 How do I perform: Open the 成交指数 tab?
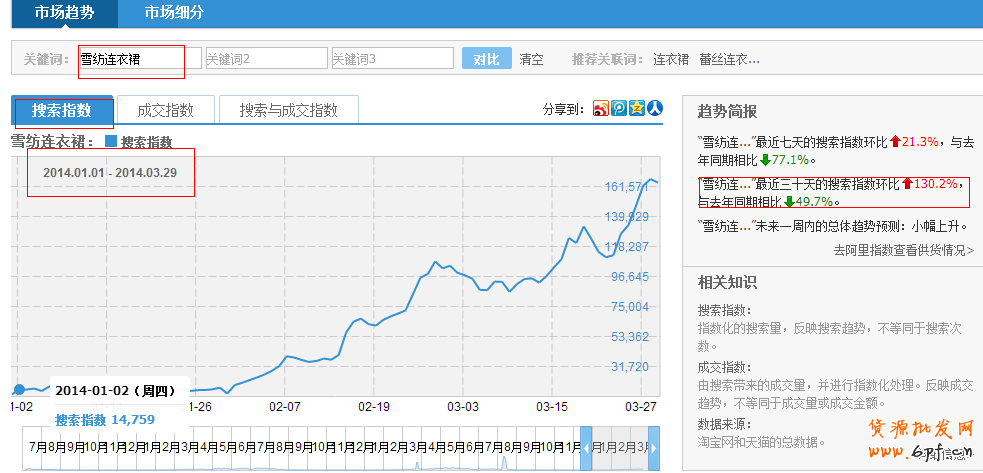tap(165, 110)
